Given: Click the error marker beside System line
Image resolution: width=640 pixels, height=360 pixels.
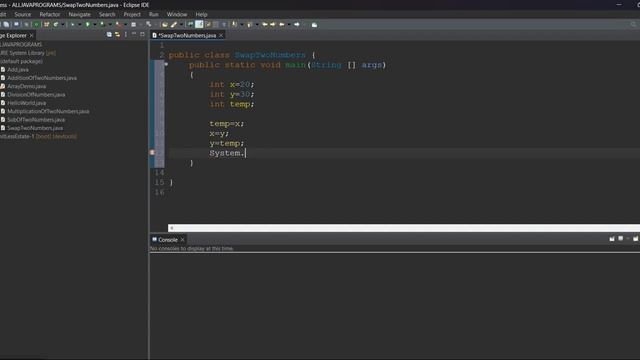Looking at the screenshot, I should click(x=152, y=153).
